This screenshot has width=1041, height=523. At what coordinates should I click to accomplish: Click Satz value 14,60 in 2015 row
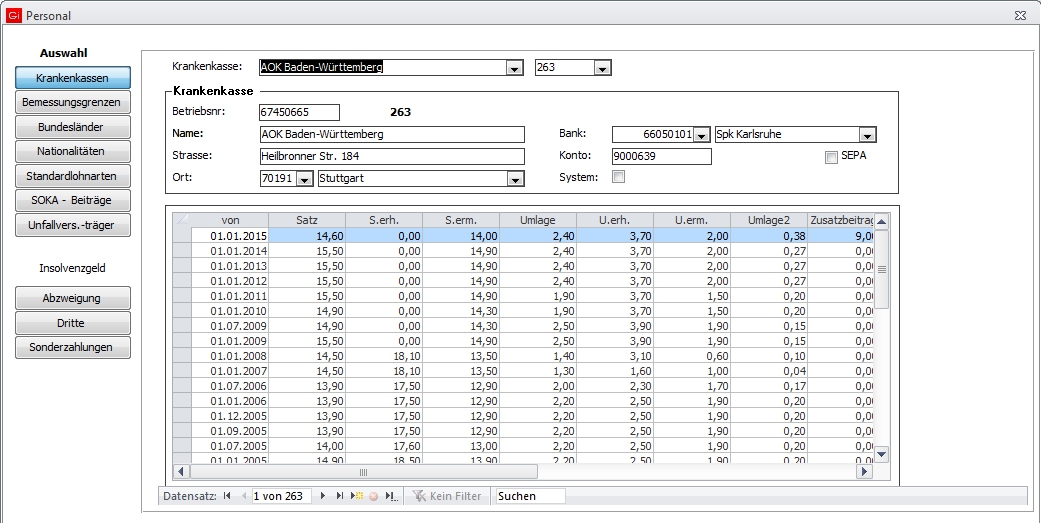pyautogui.click(x=307, y=236)
